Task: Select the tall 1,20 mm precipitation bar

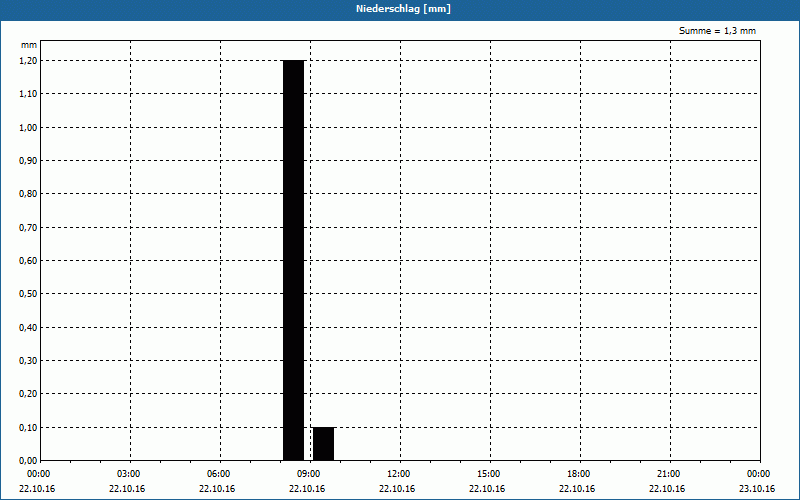Action: pos(293,260)
